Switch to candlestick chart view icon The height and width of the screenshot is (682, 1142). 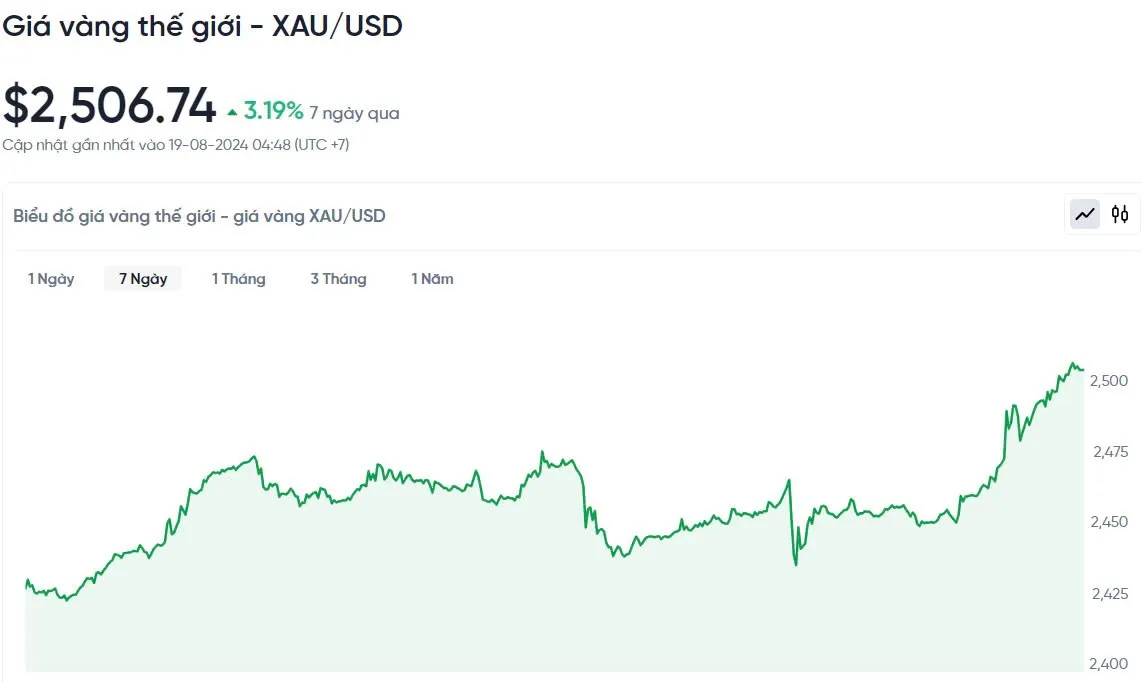(x=1119, y=214)
